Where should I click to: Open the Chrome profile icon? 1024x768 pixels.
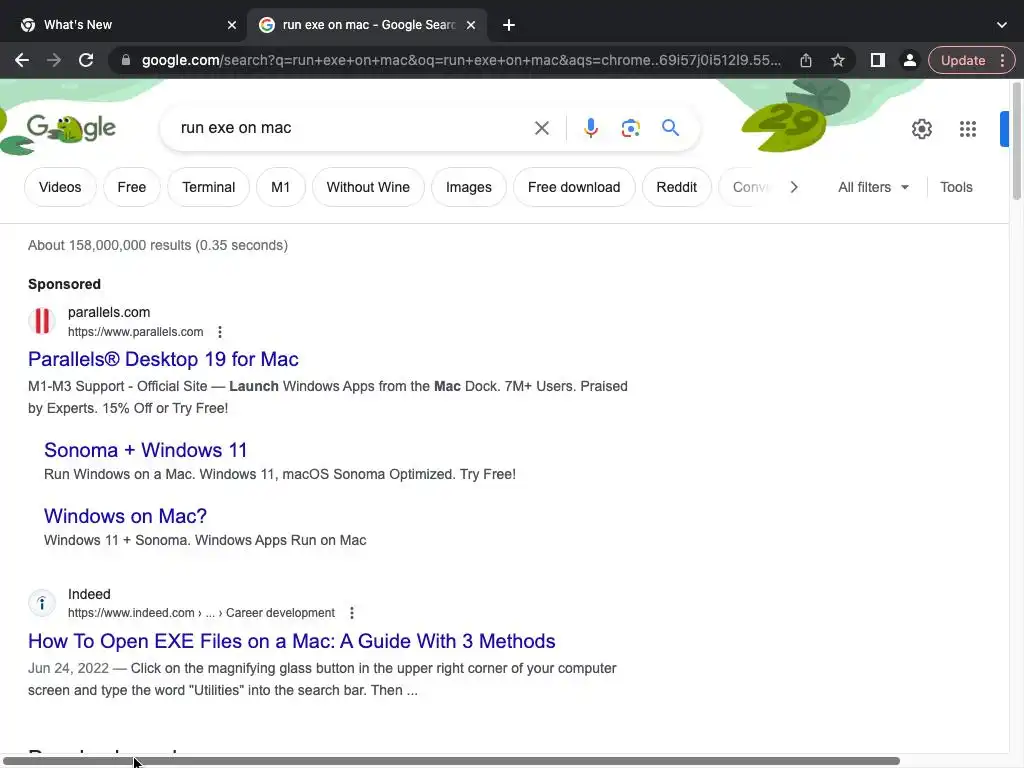point(909,60)
